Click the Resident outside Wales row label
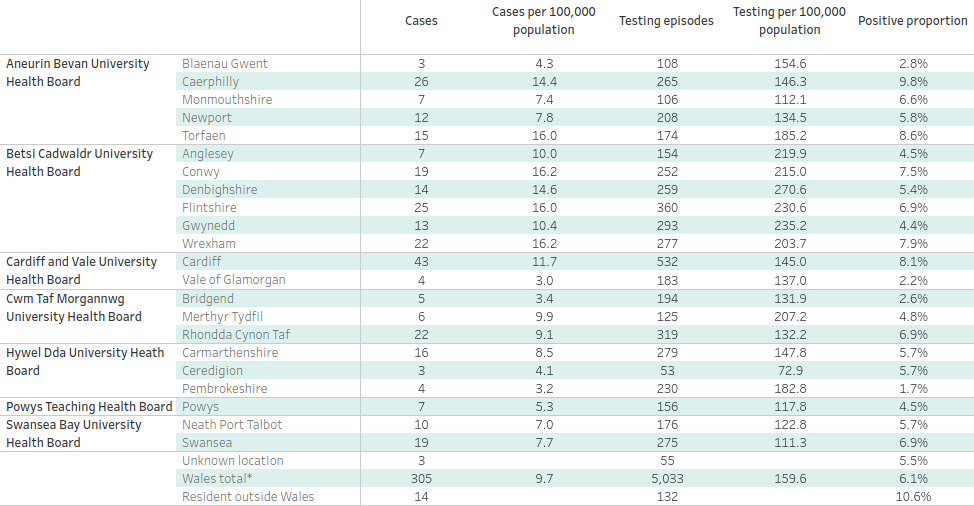This screenshot has width=974, height=506. tap(248, 497)
